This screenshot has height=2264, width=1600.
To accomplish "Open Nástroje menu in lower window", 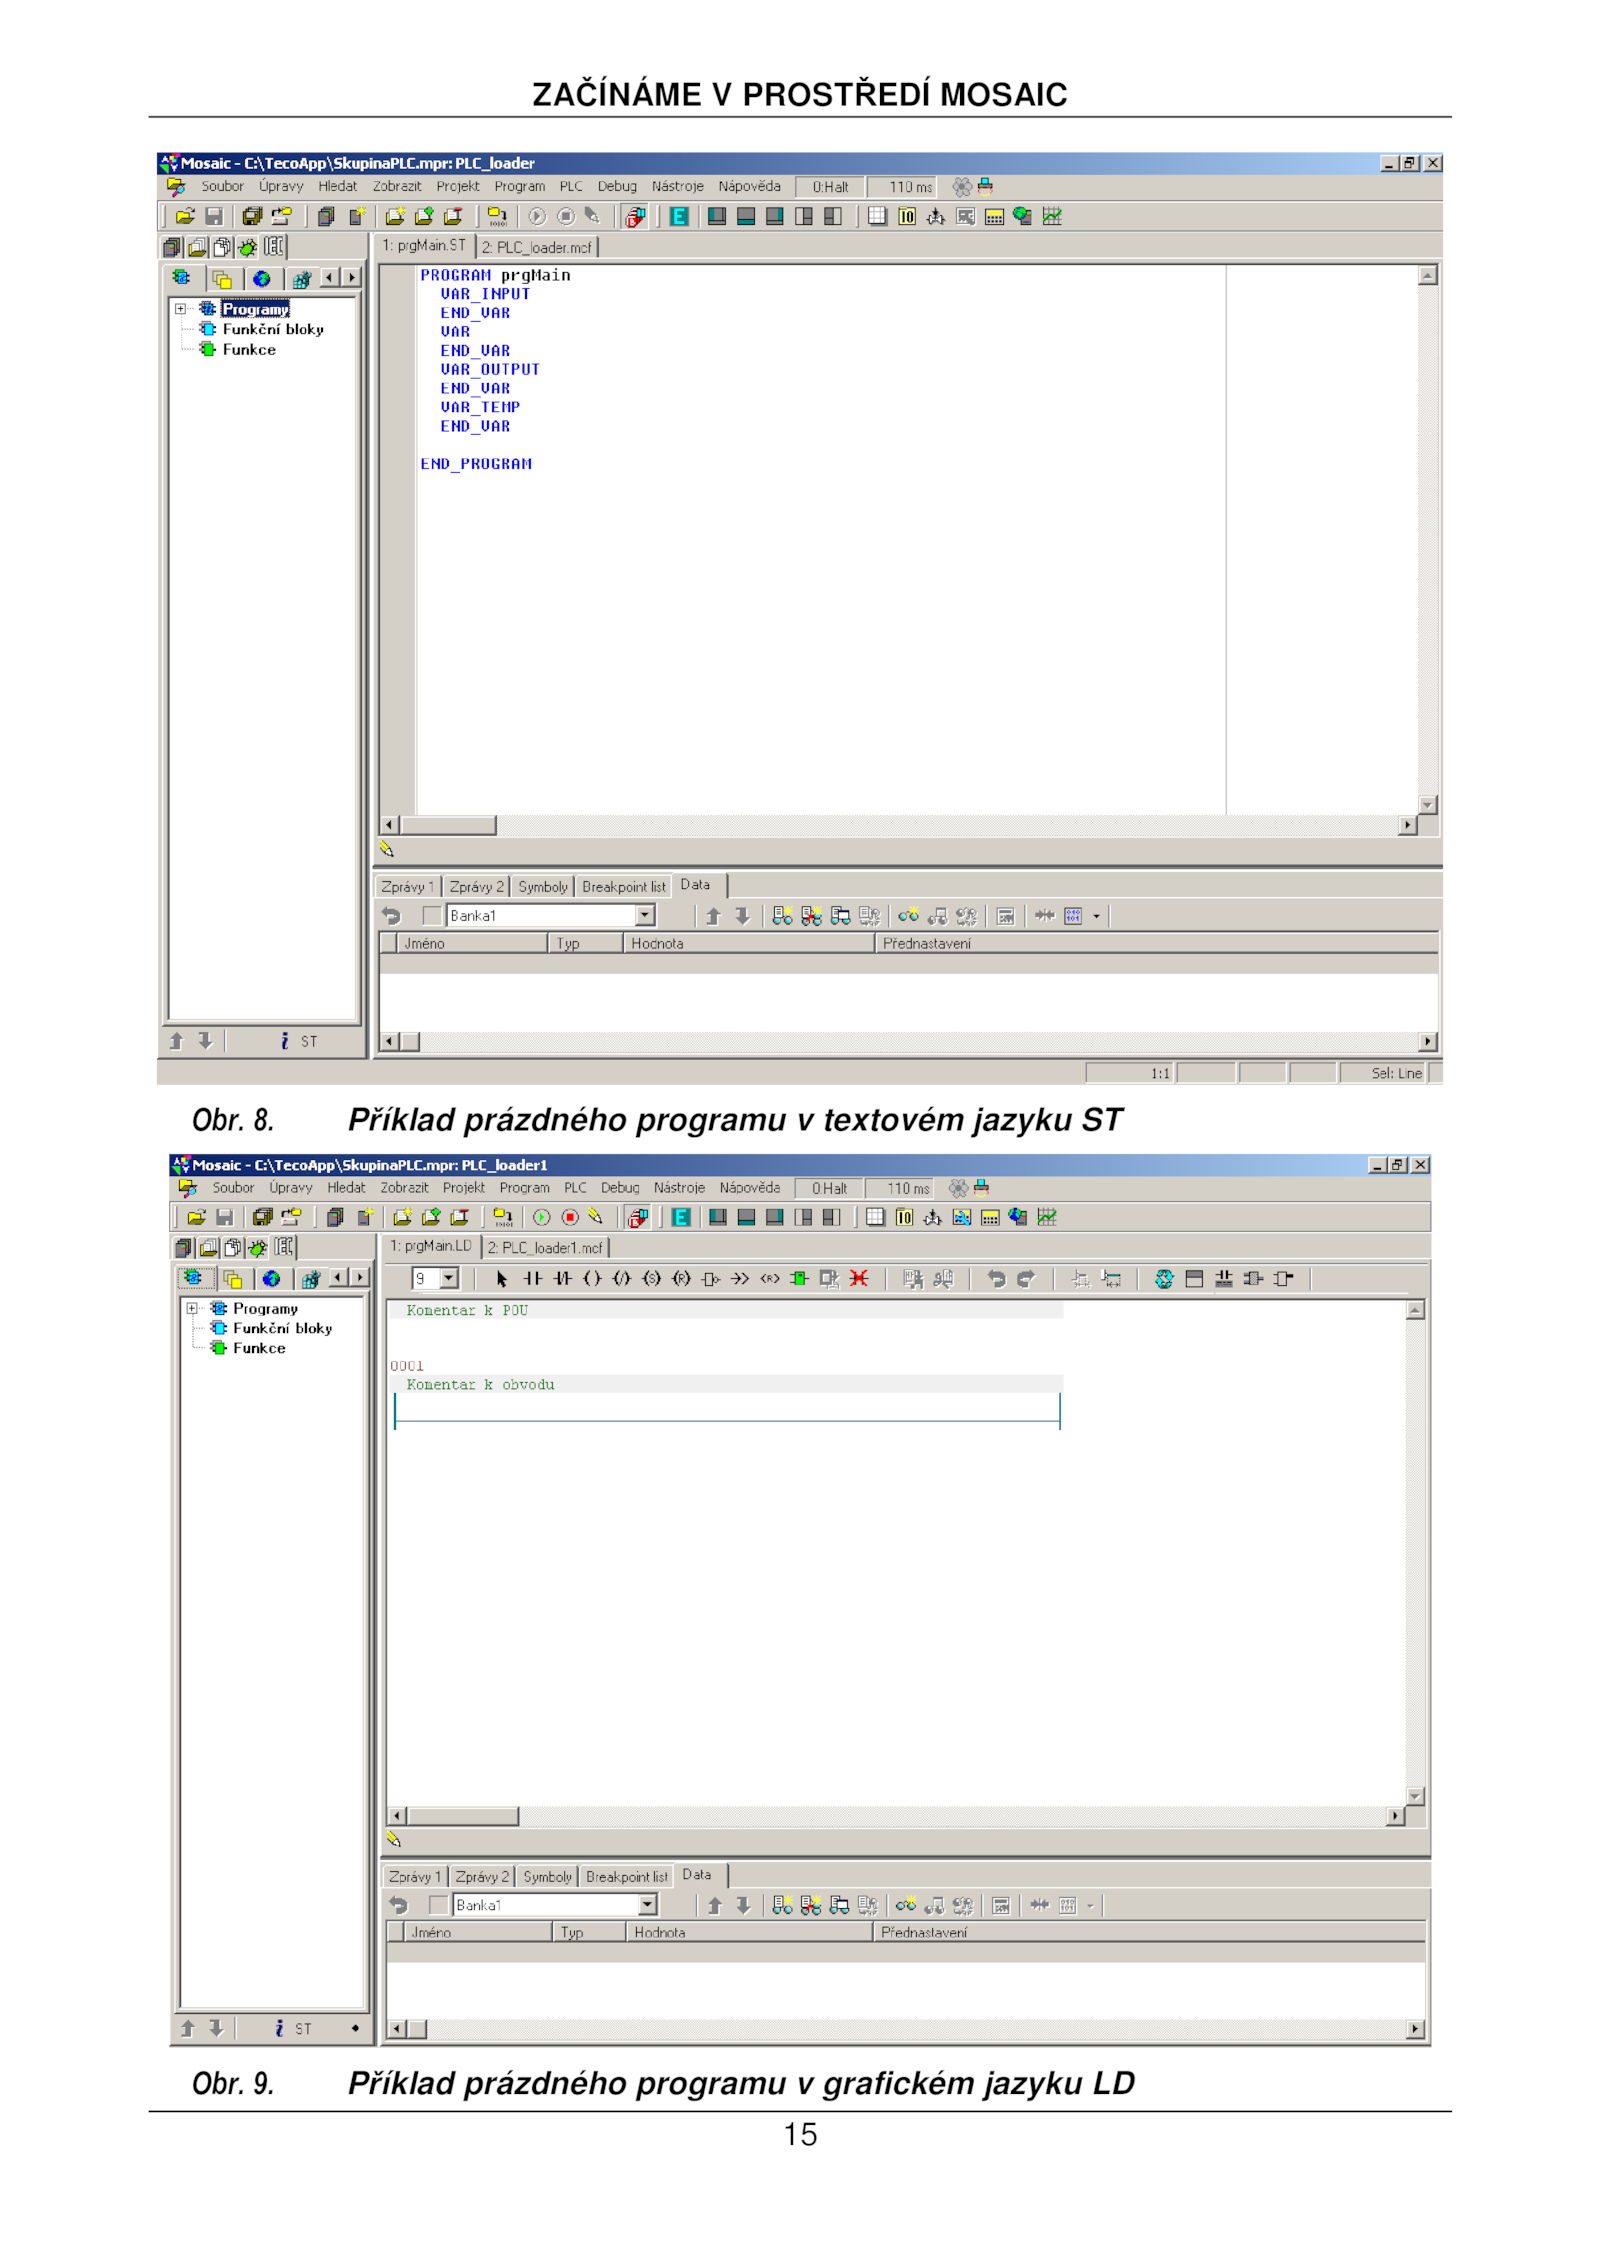I will click(x=679, y=1188).
